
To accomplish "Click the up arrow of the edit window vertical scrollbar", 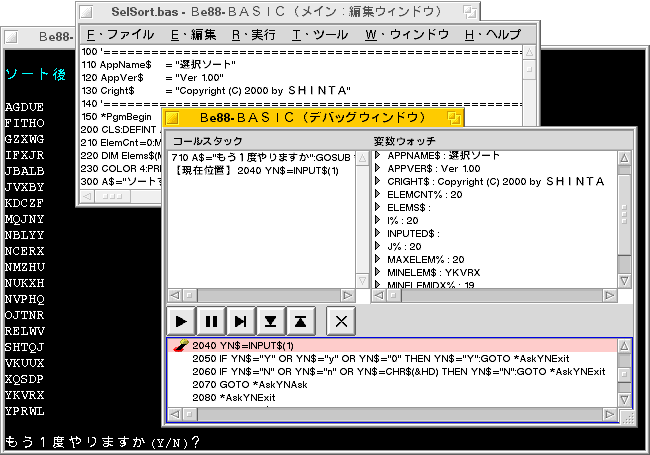I will pos(529,53).
